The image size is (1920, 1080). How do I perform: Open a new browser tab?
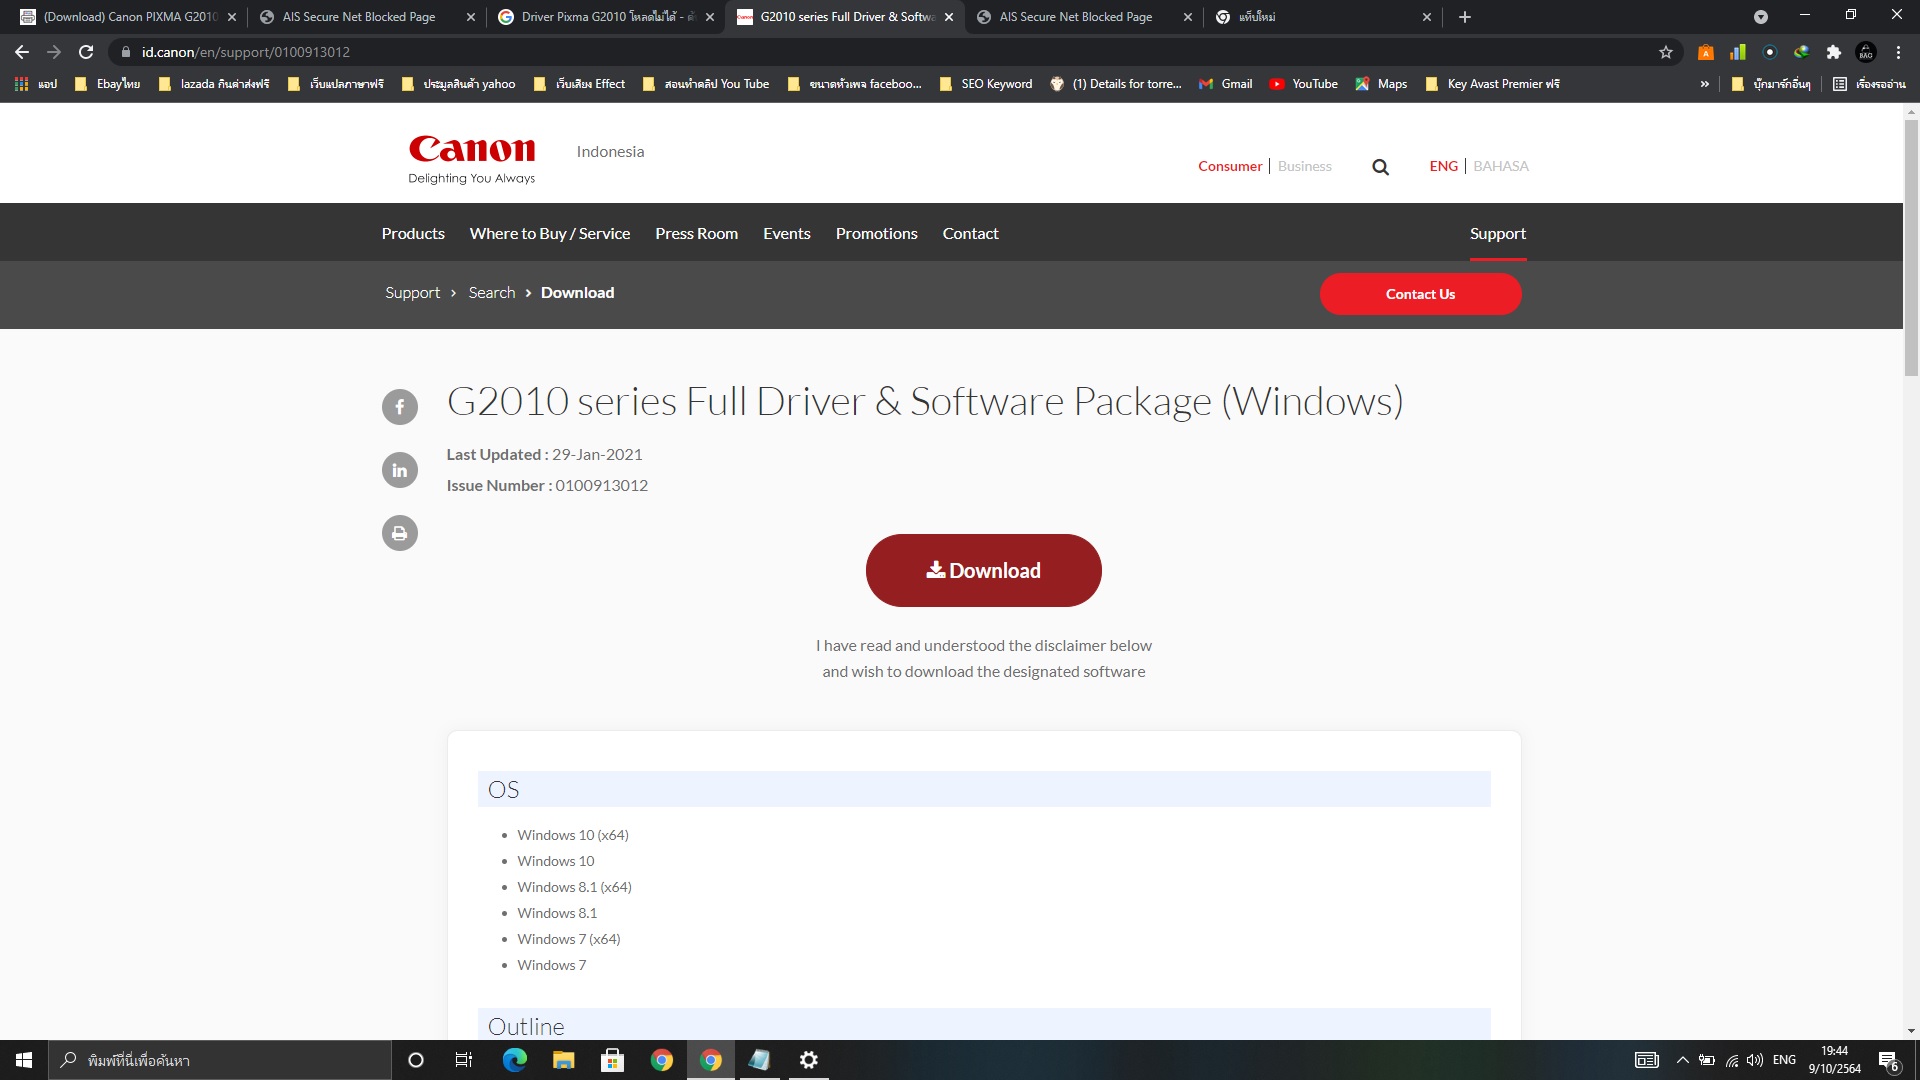pyautogui.click(x=1465, y=17)
